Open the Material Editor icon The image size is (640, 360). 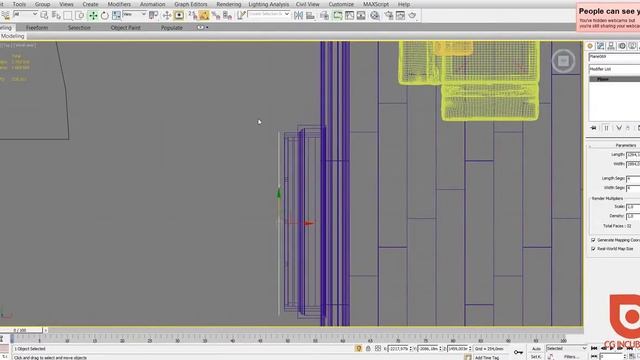374,16
